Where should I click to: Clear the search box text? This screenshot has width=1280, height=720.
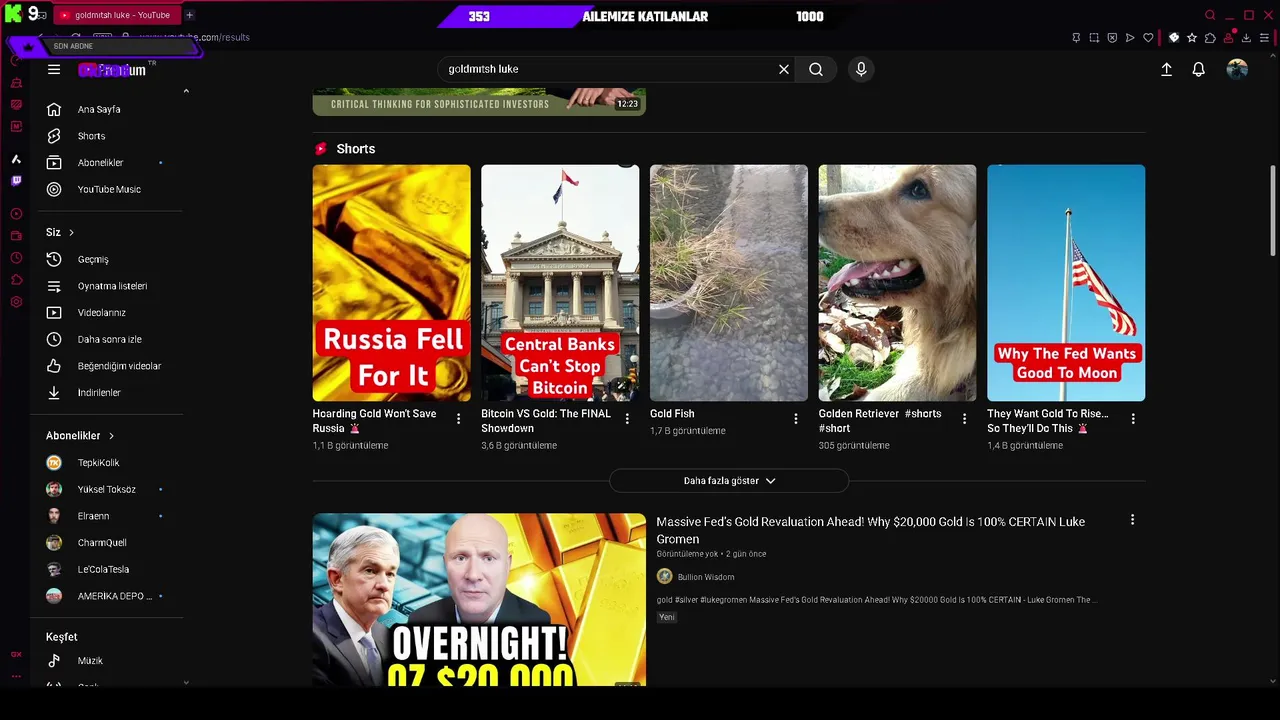point(784,69)
